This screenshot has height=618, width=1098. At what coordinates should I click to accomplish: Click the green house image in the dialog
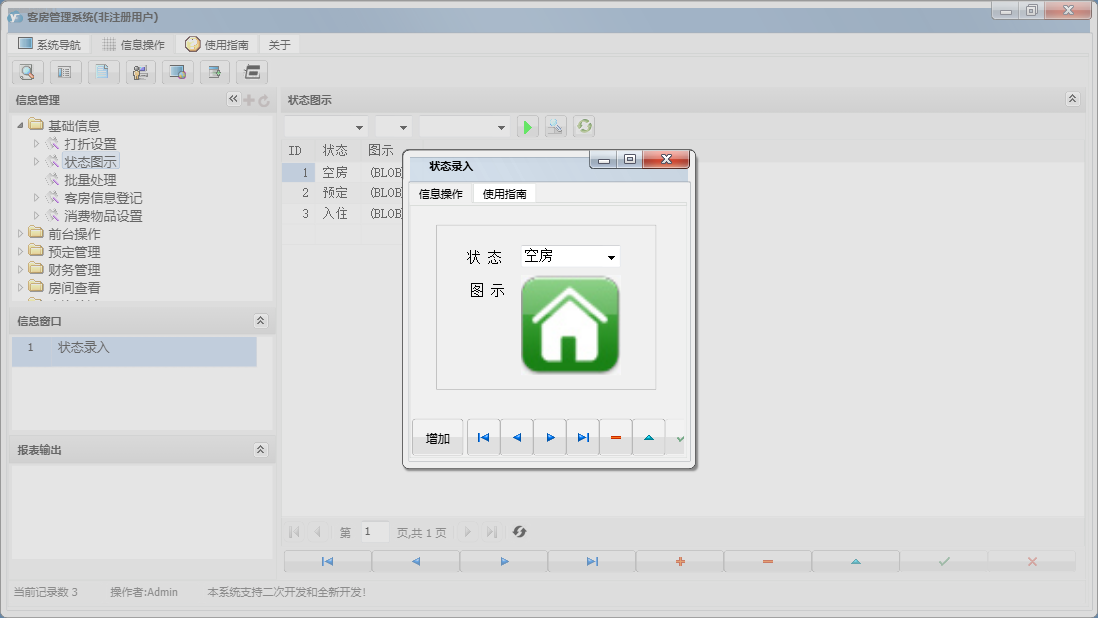(x=570, y=325)
